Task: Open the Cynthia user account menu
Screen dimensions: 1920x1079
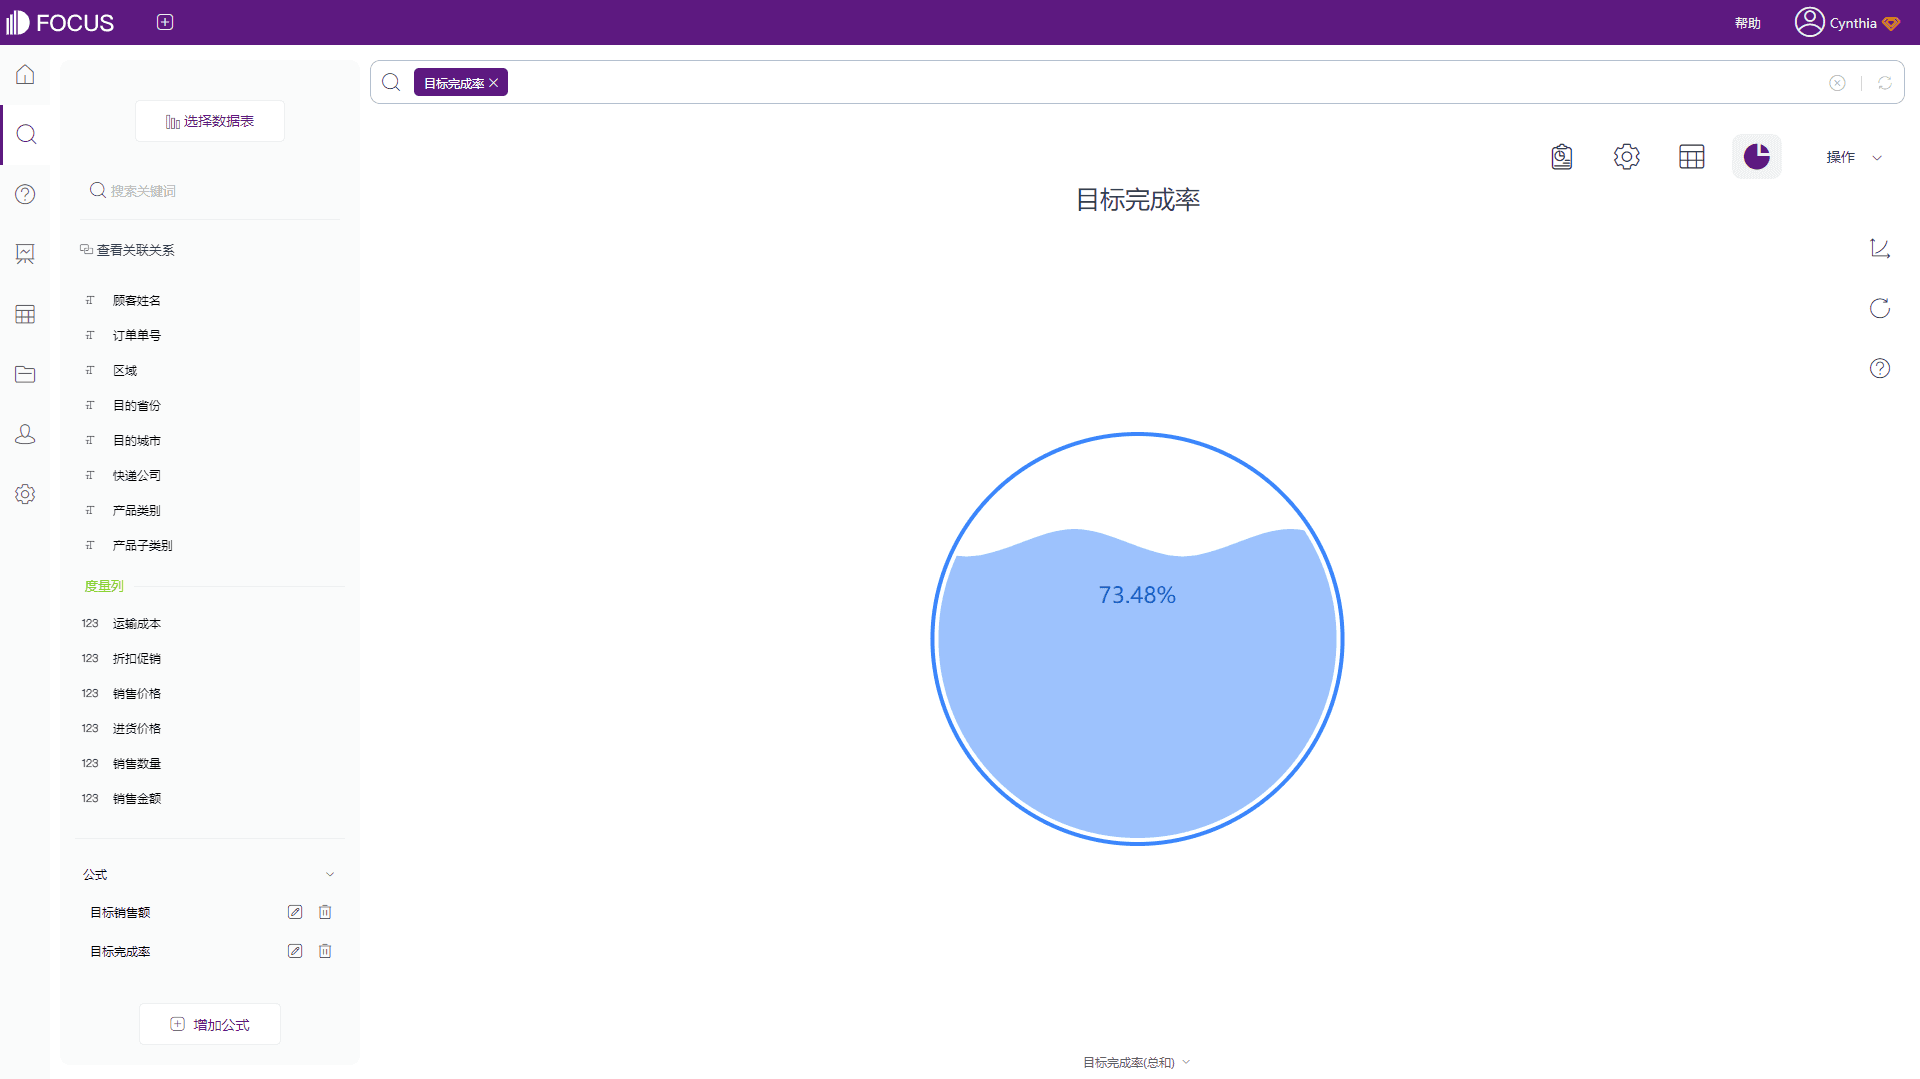Action: click(x=1847, y=22)
